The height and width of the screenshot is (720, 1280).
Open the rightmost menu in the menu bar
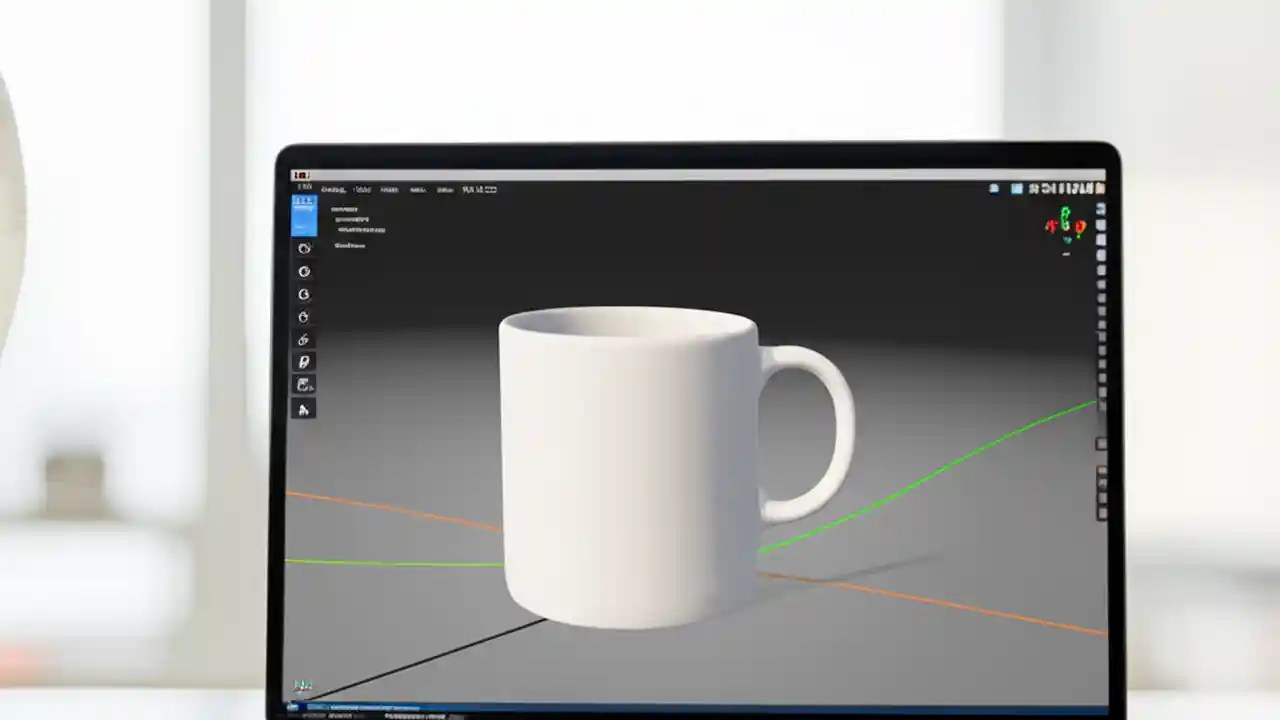pyautogui.click(x=478, y=189)
